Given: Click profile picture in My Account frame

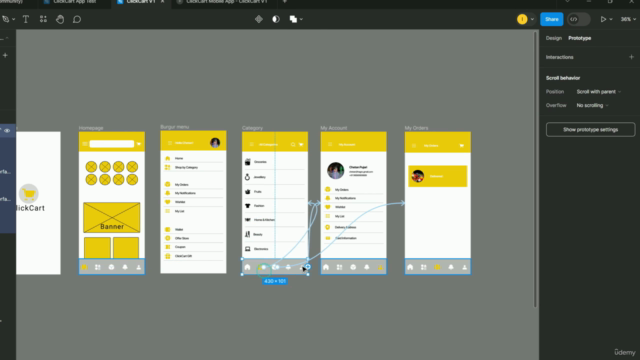Looking at the screenshot, I should (336, 171).
